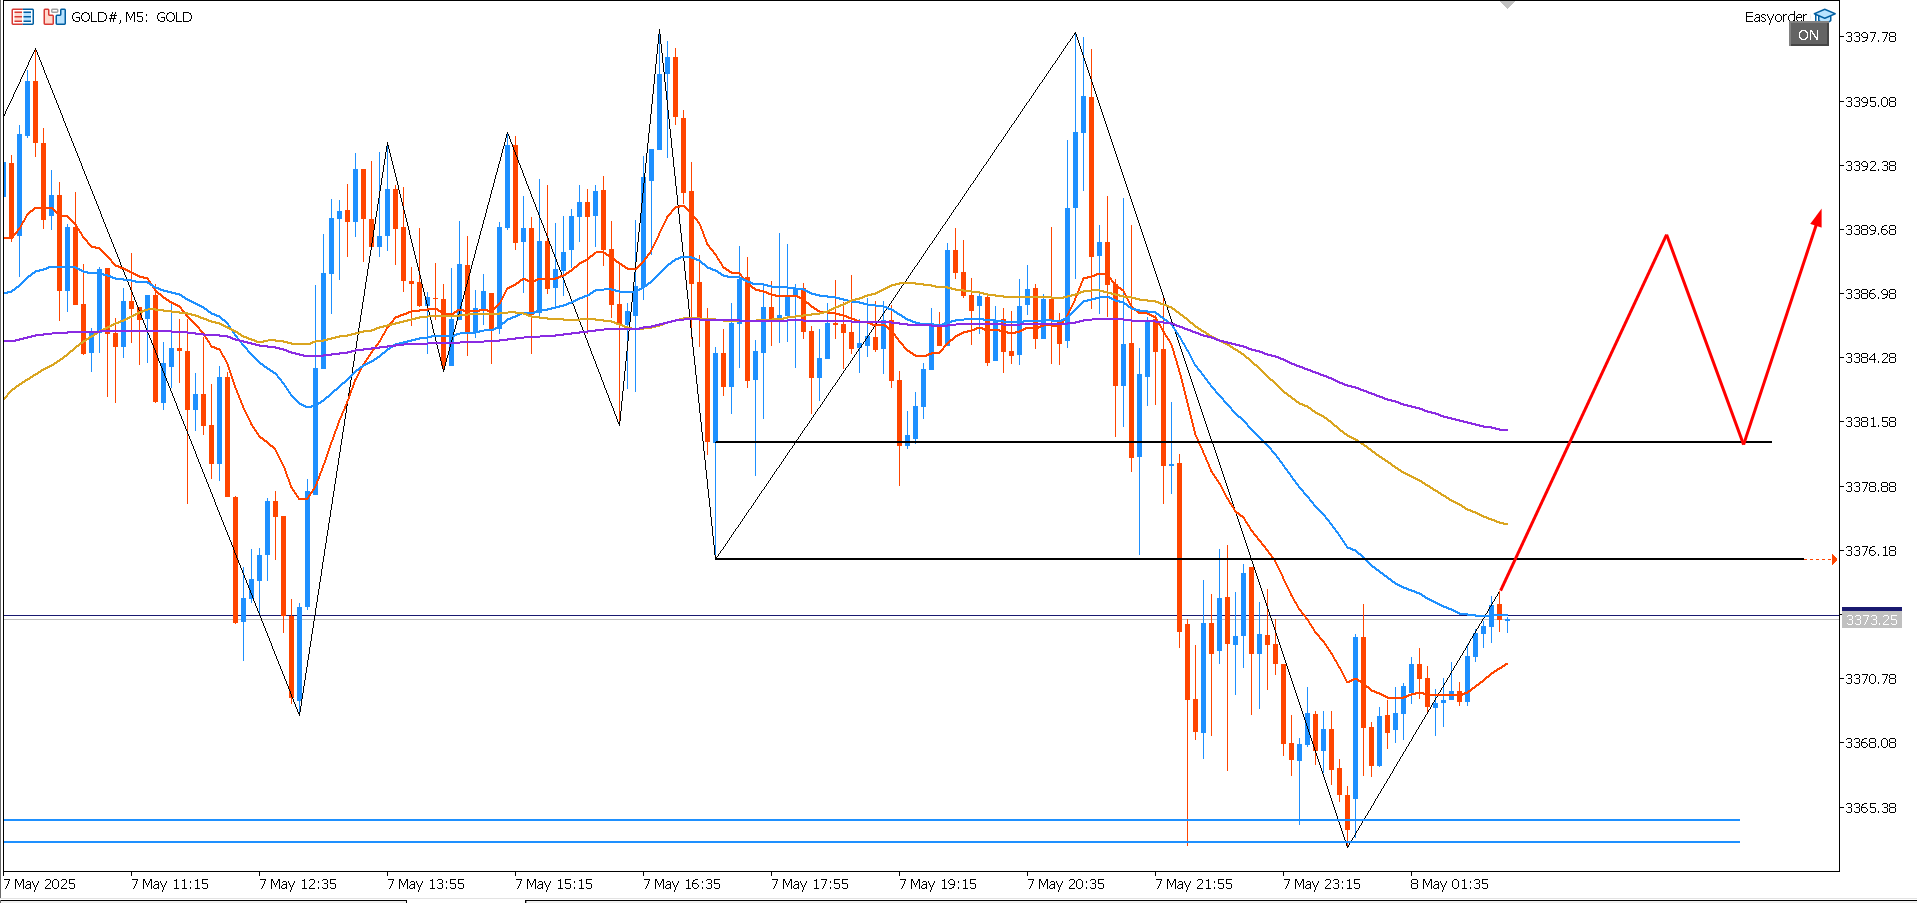Screen dimensions: 1917x903
Task: Click the 3381.58 price scale label
Action: (1871, 422)
